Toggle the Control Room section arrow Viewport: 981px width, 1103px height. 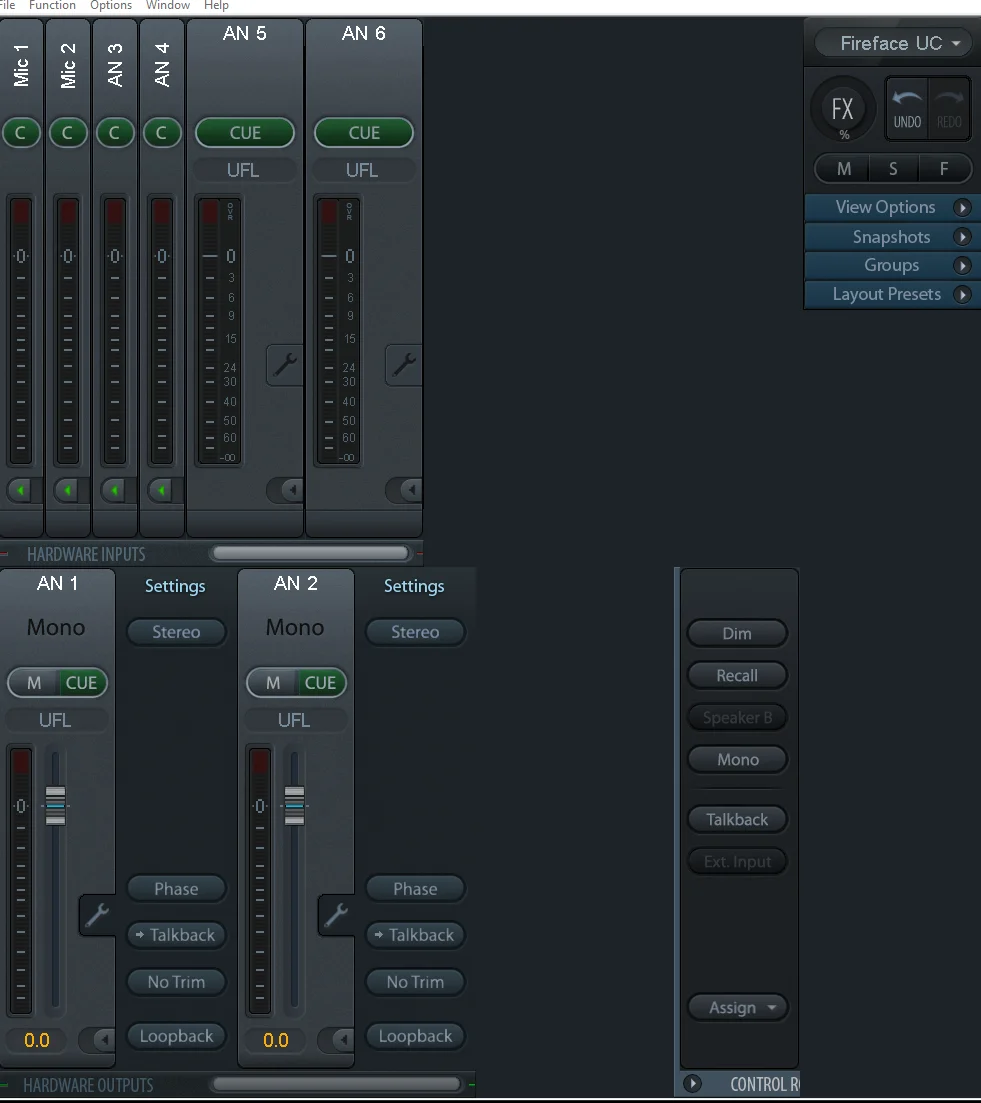pyautogui.click(x=692, y=1083)
